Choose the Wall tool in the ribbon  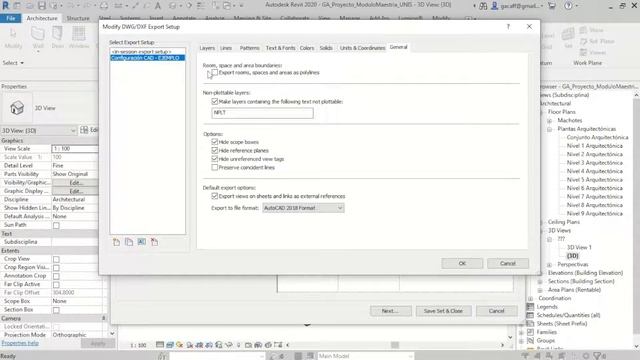(x=38, y=37)
